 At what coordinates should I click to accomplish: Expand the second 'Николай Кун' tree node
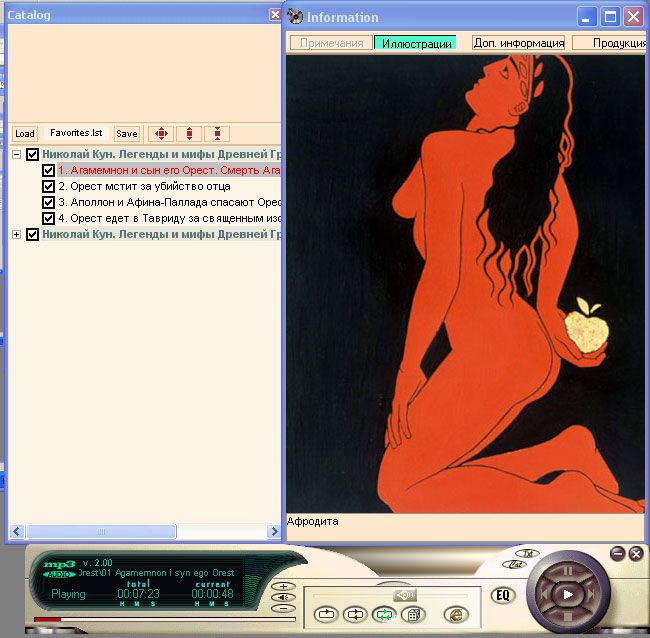tap(17, 234)
